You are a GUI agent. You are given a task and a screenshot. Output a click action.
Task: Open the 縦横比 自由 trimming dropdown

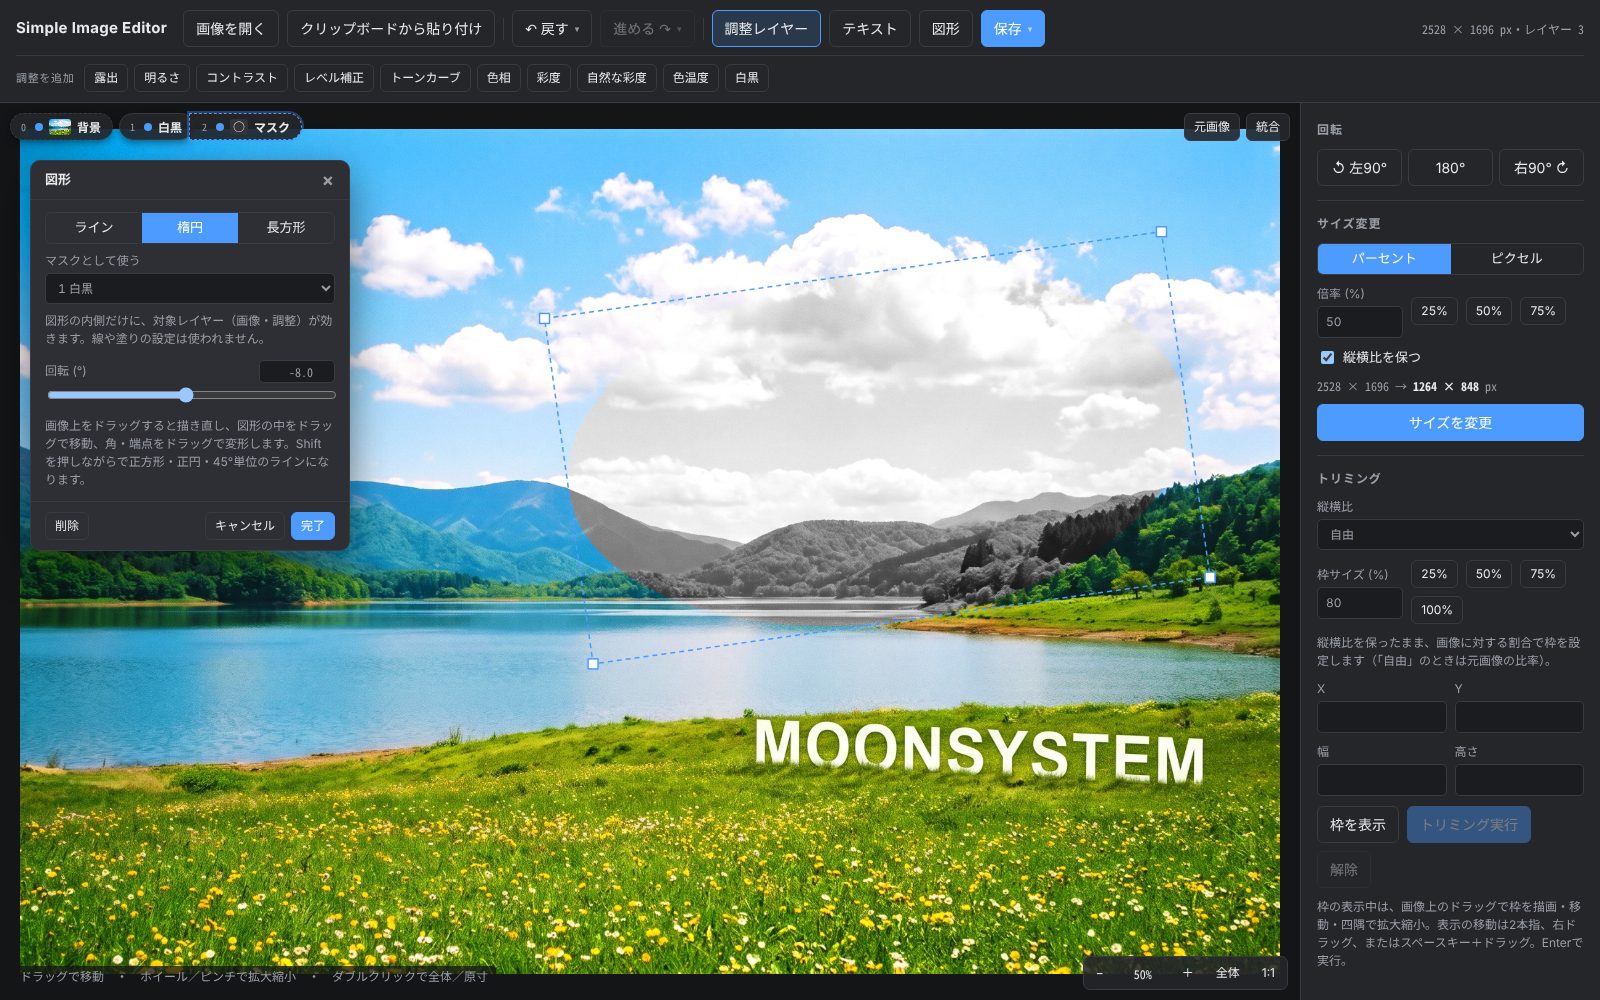[1450, 535]
